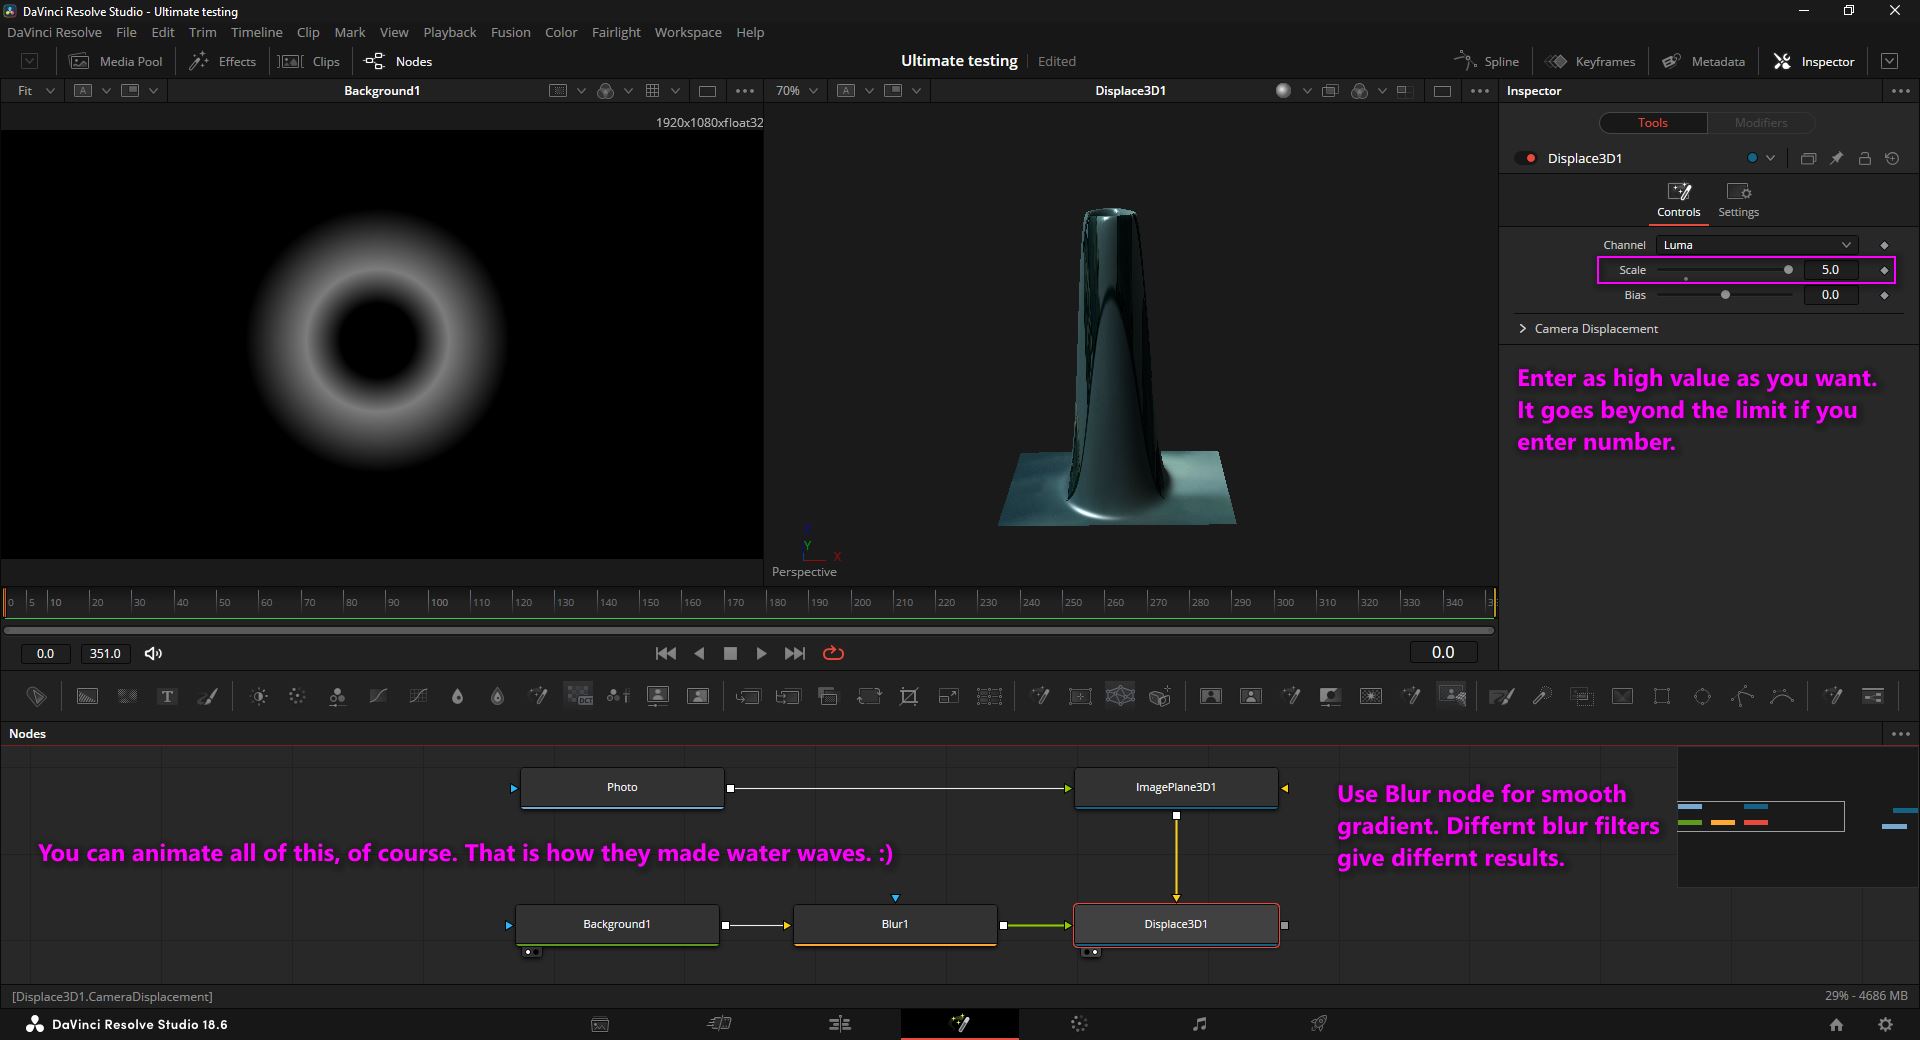Screen dimensions: 1920x1040
Task: Add a B-Spline mask from toolbar
Action: [1782, 697]
